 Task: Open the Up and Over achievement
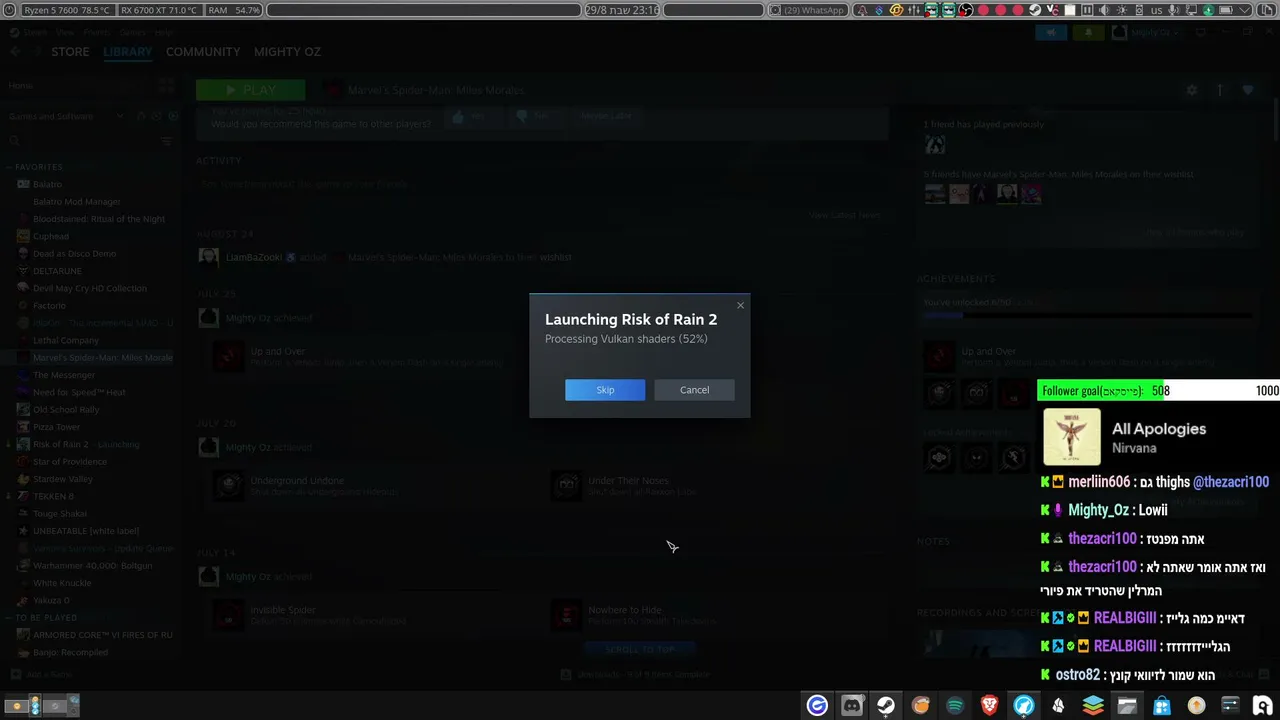[278, 352]
